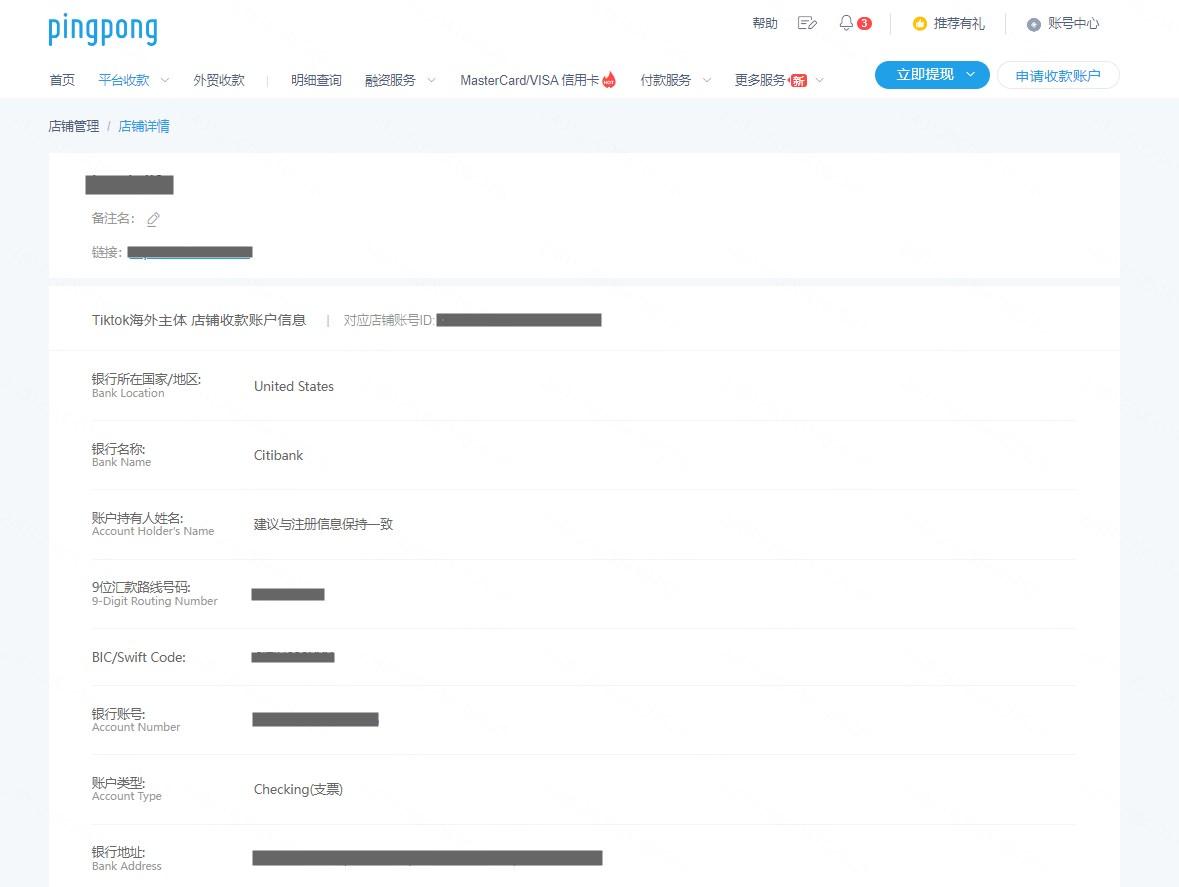
Task: Click the Account Number label
Action: click(x=136, y=727)
